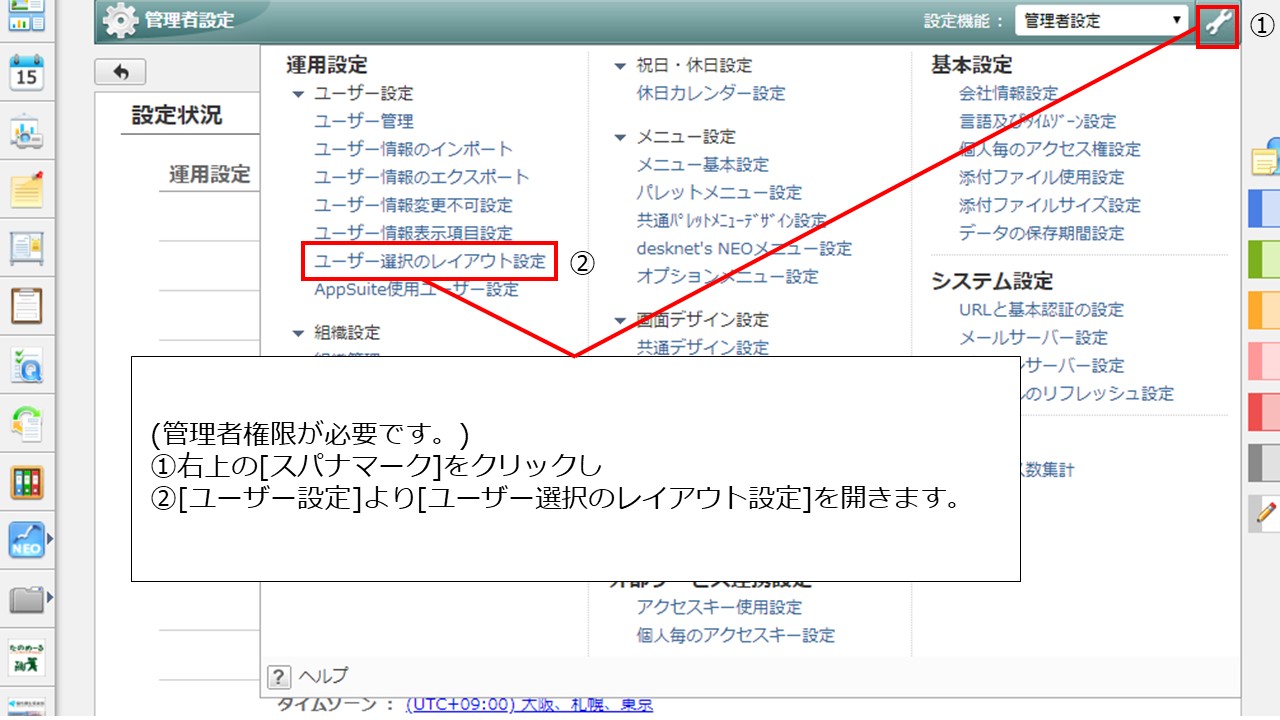Click the help question mark icon
The height and width of the screenshot is (720, 1280).
(x=279, y=675)
